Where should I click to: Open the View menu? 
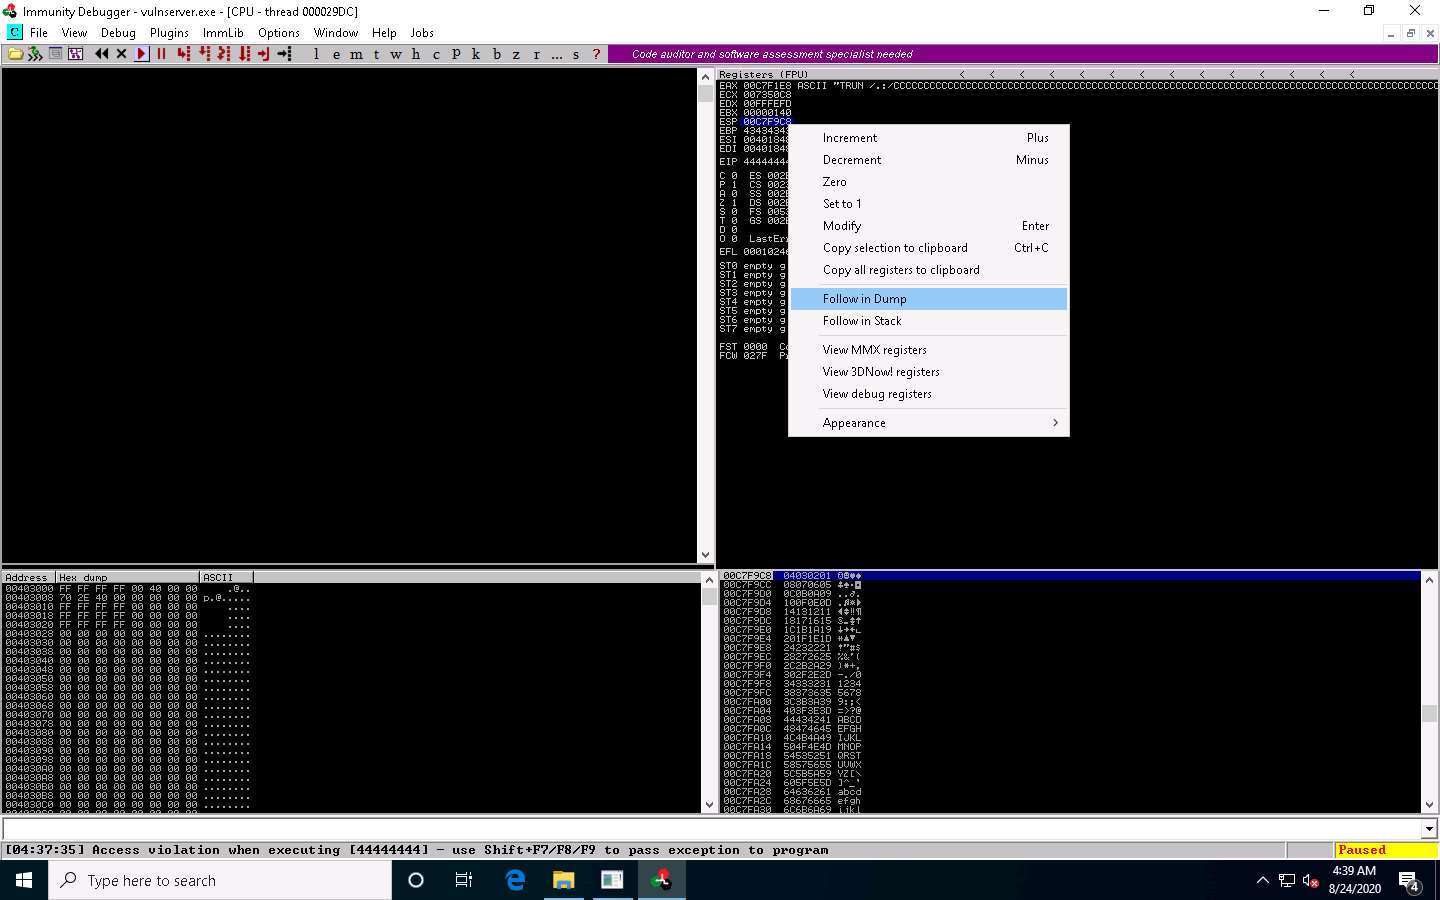[74, 33]
